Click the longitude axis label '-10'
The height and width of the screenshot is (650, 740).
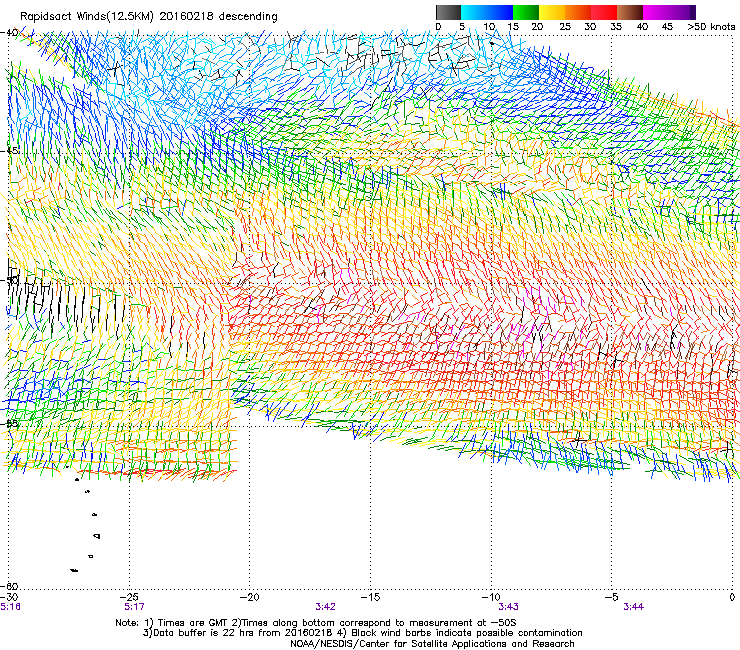[x=491, y=597]
